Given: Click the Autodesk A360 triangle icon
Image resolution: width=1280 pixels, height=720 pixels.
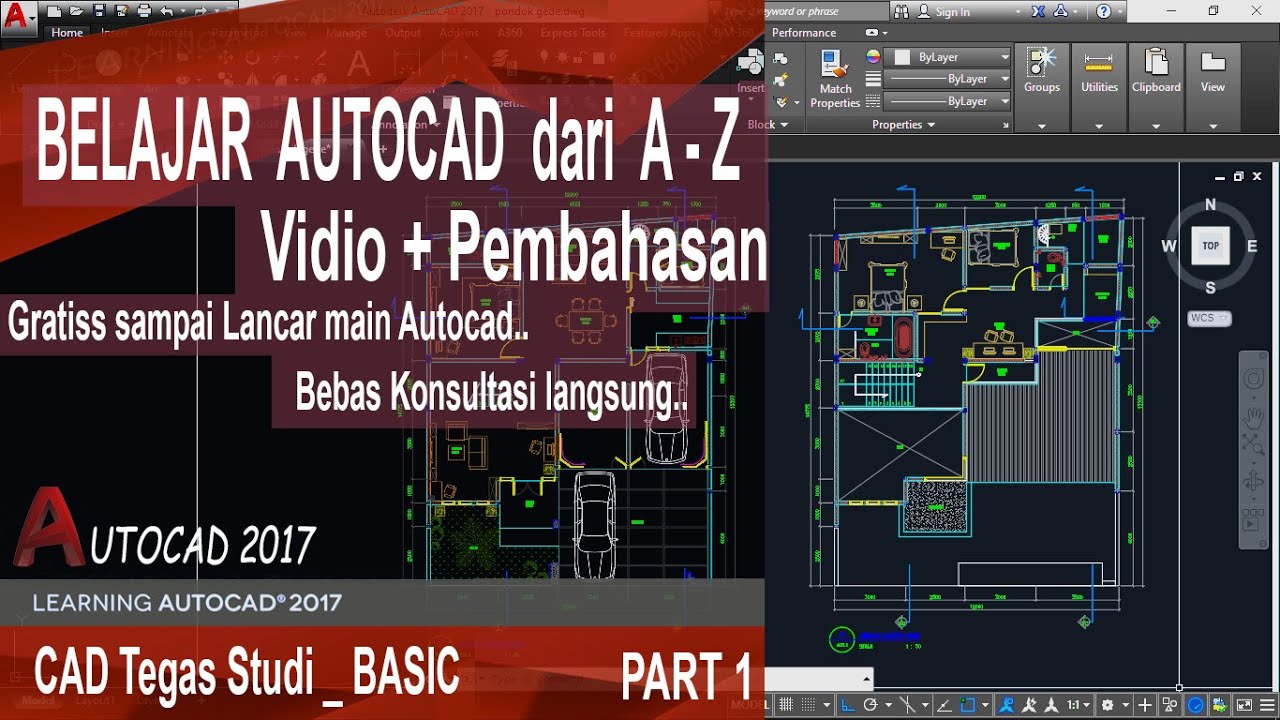Looking at the screenshot, I should tap(1062, 11).
